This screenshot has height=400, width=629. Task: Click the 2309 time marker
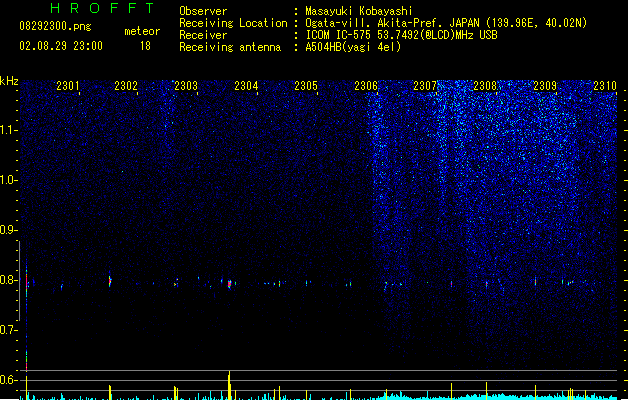pos(545,86)
